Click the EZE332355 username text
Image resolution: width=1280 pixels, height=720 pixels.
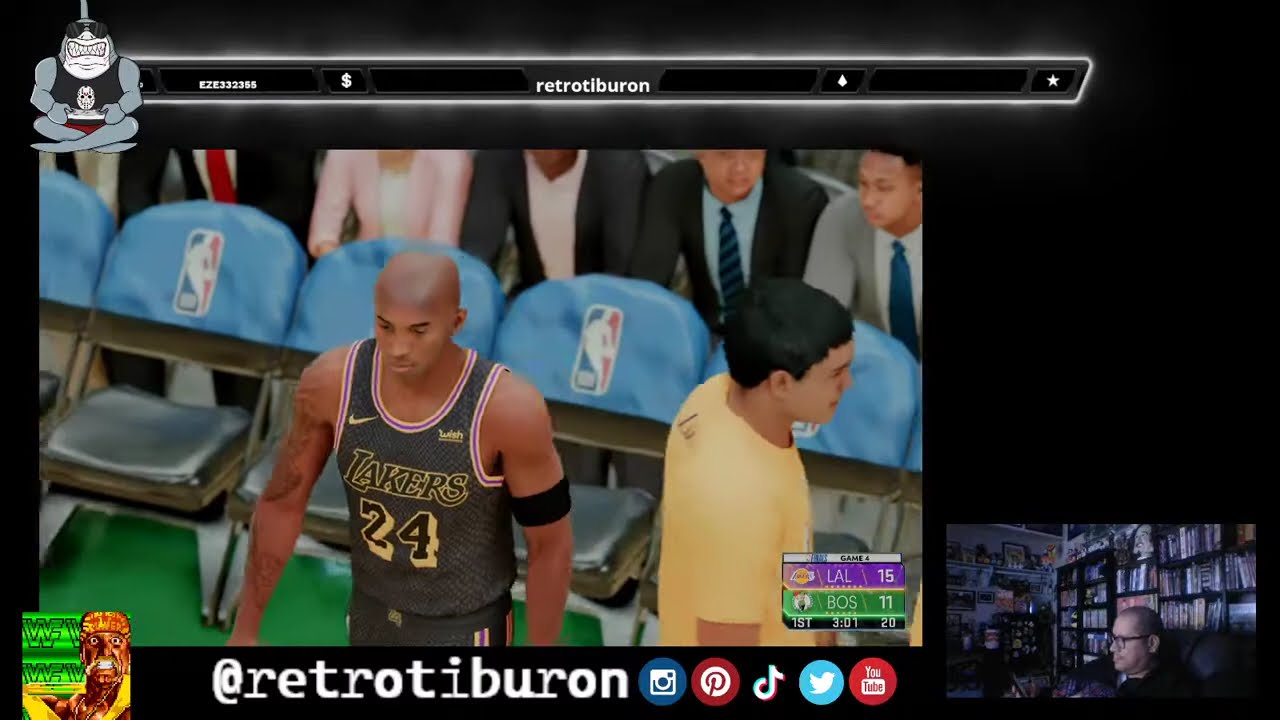[x=228, y=84]
